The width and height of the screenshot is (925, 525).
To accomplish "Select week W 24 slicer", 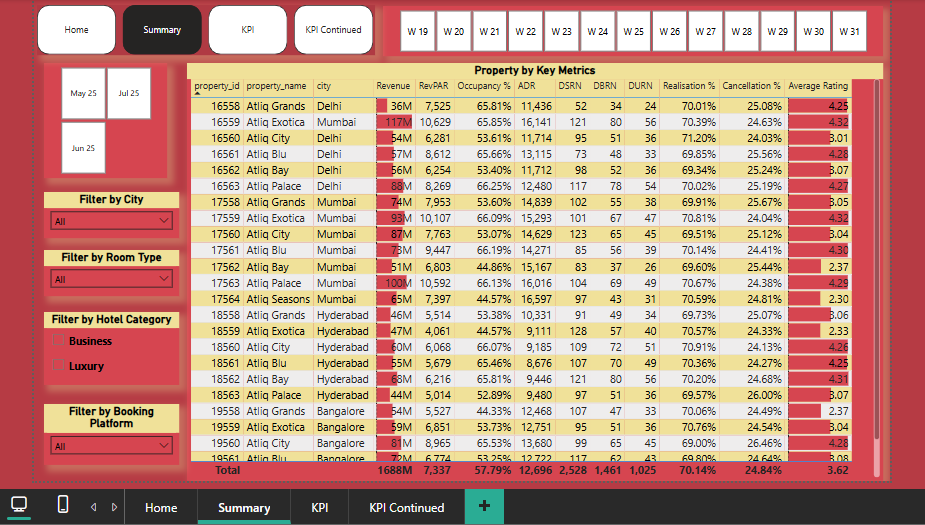I will coord(598,31).
